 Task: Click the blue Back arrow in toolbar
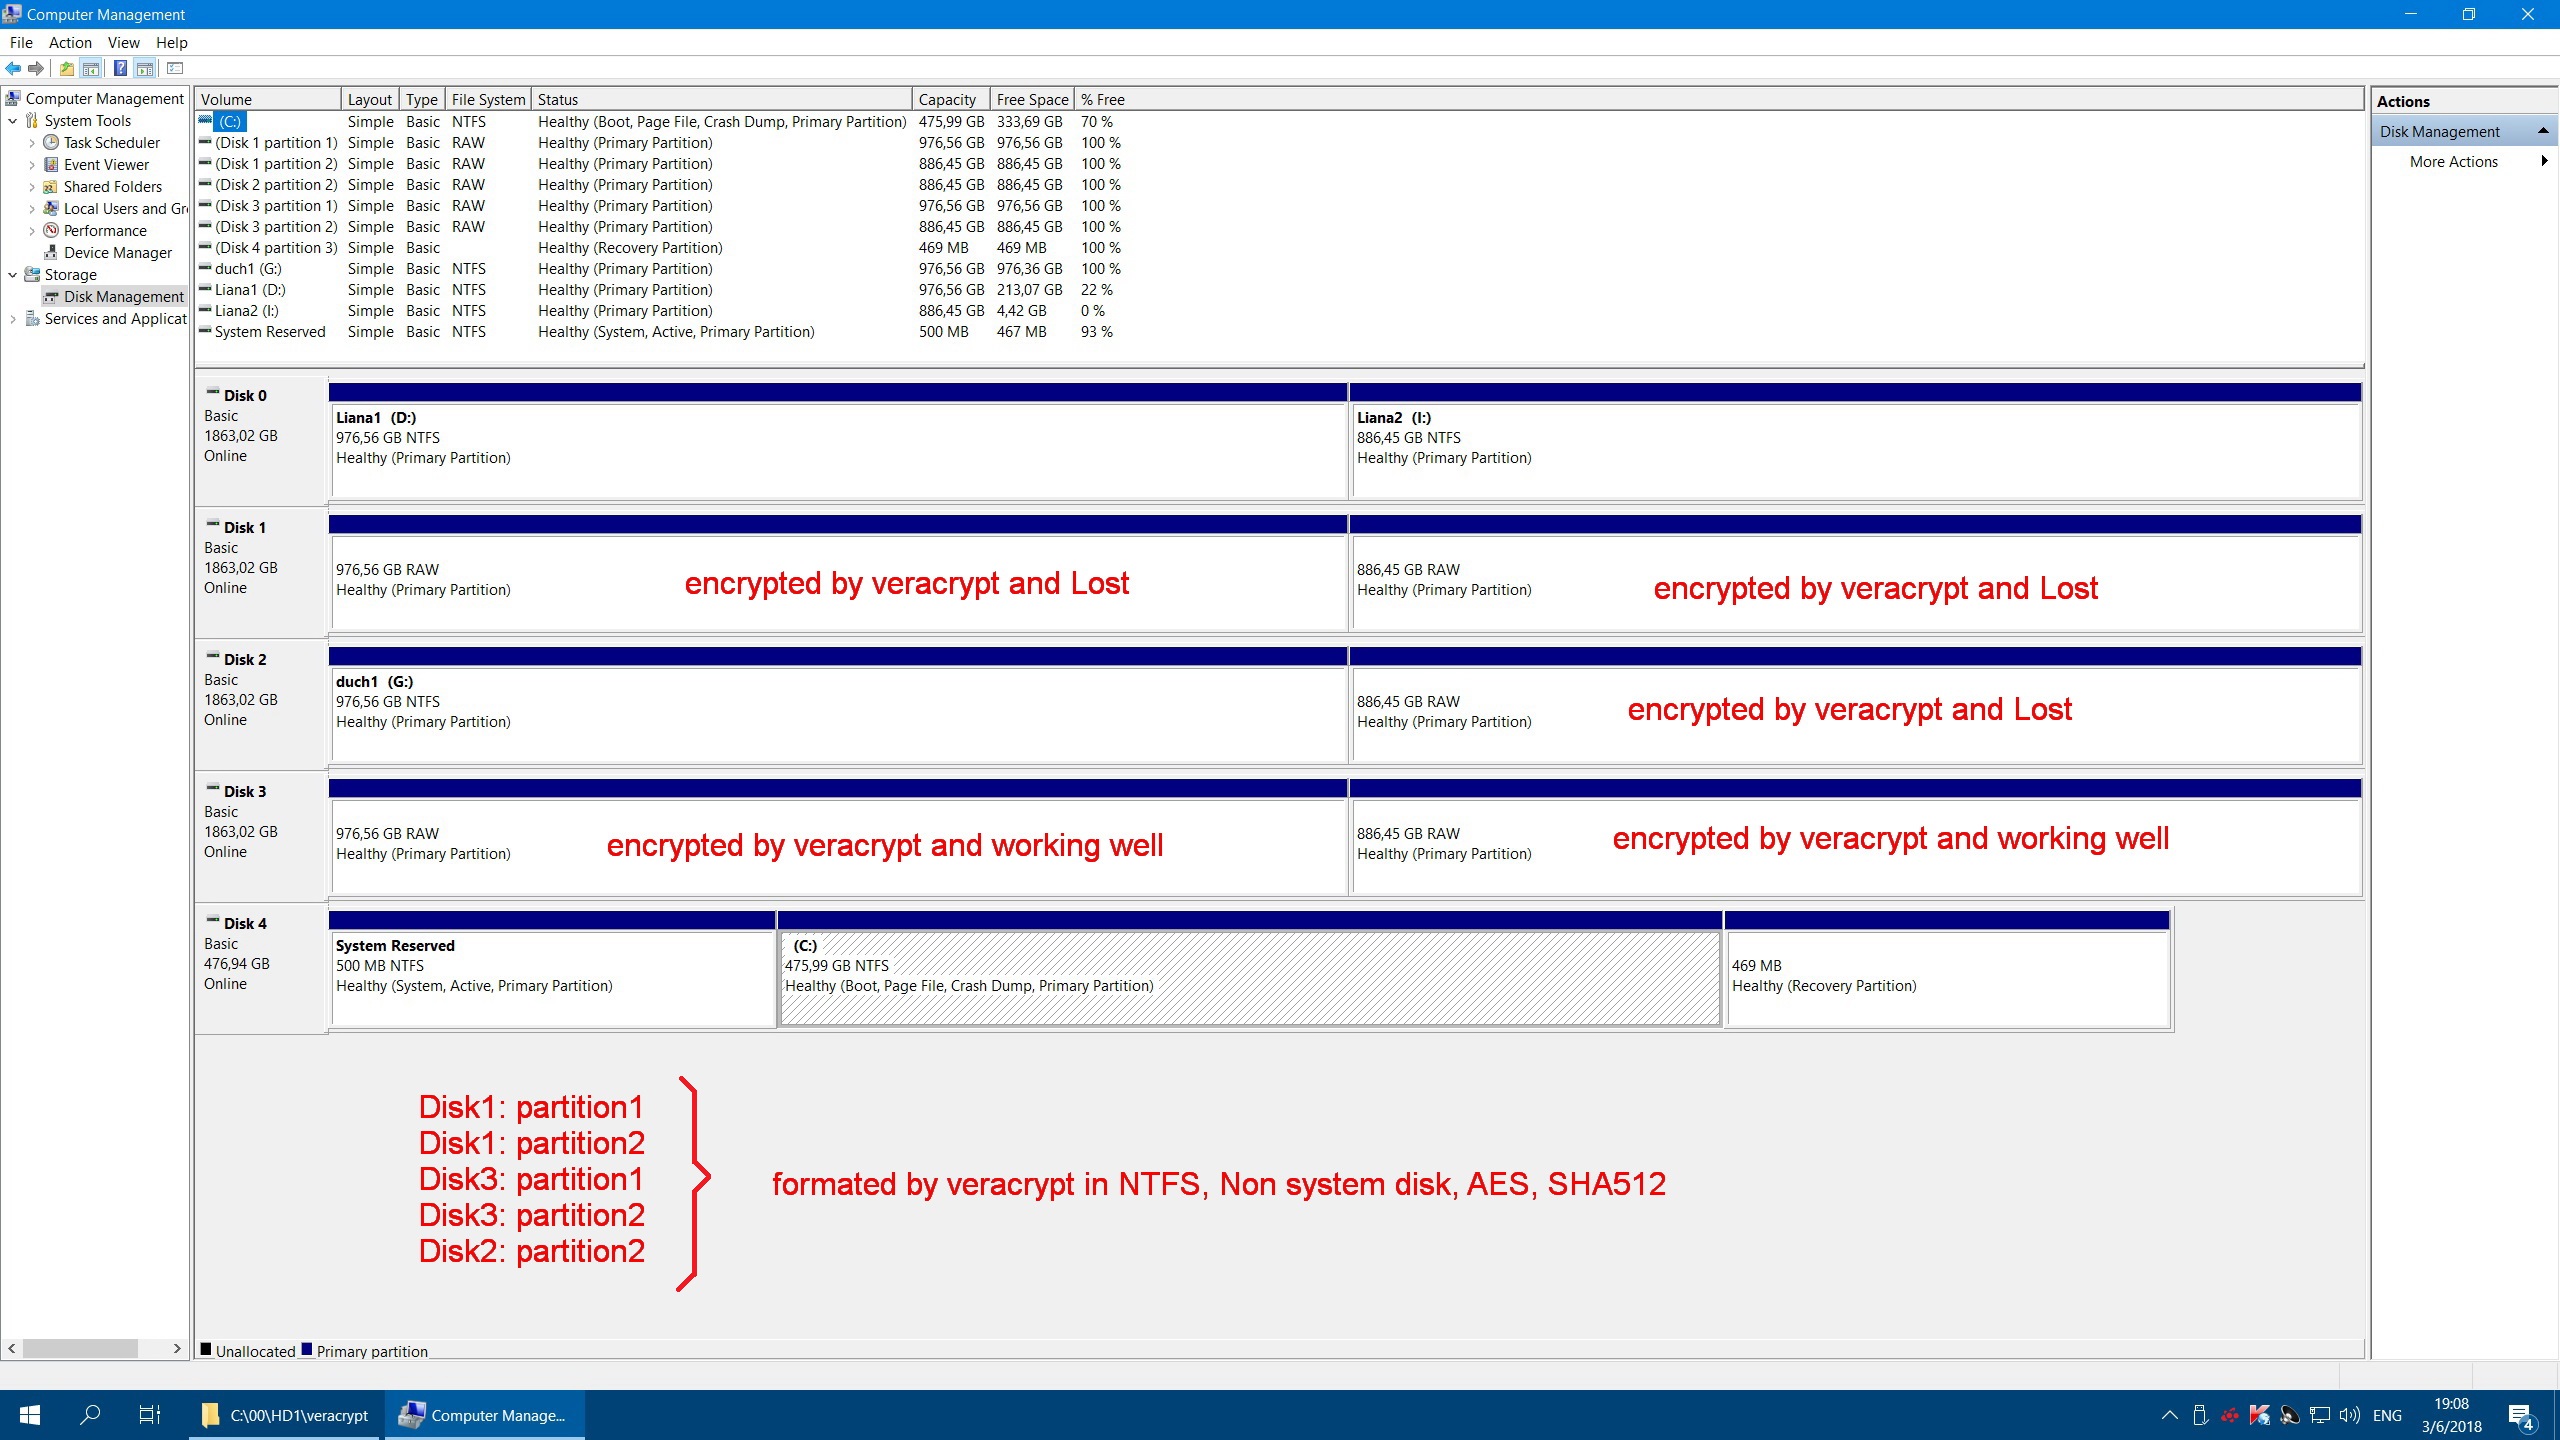click(x=13, y=69)
